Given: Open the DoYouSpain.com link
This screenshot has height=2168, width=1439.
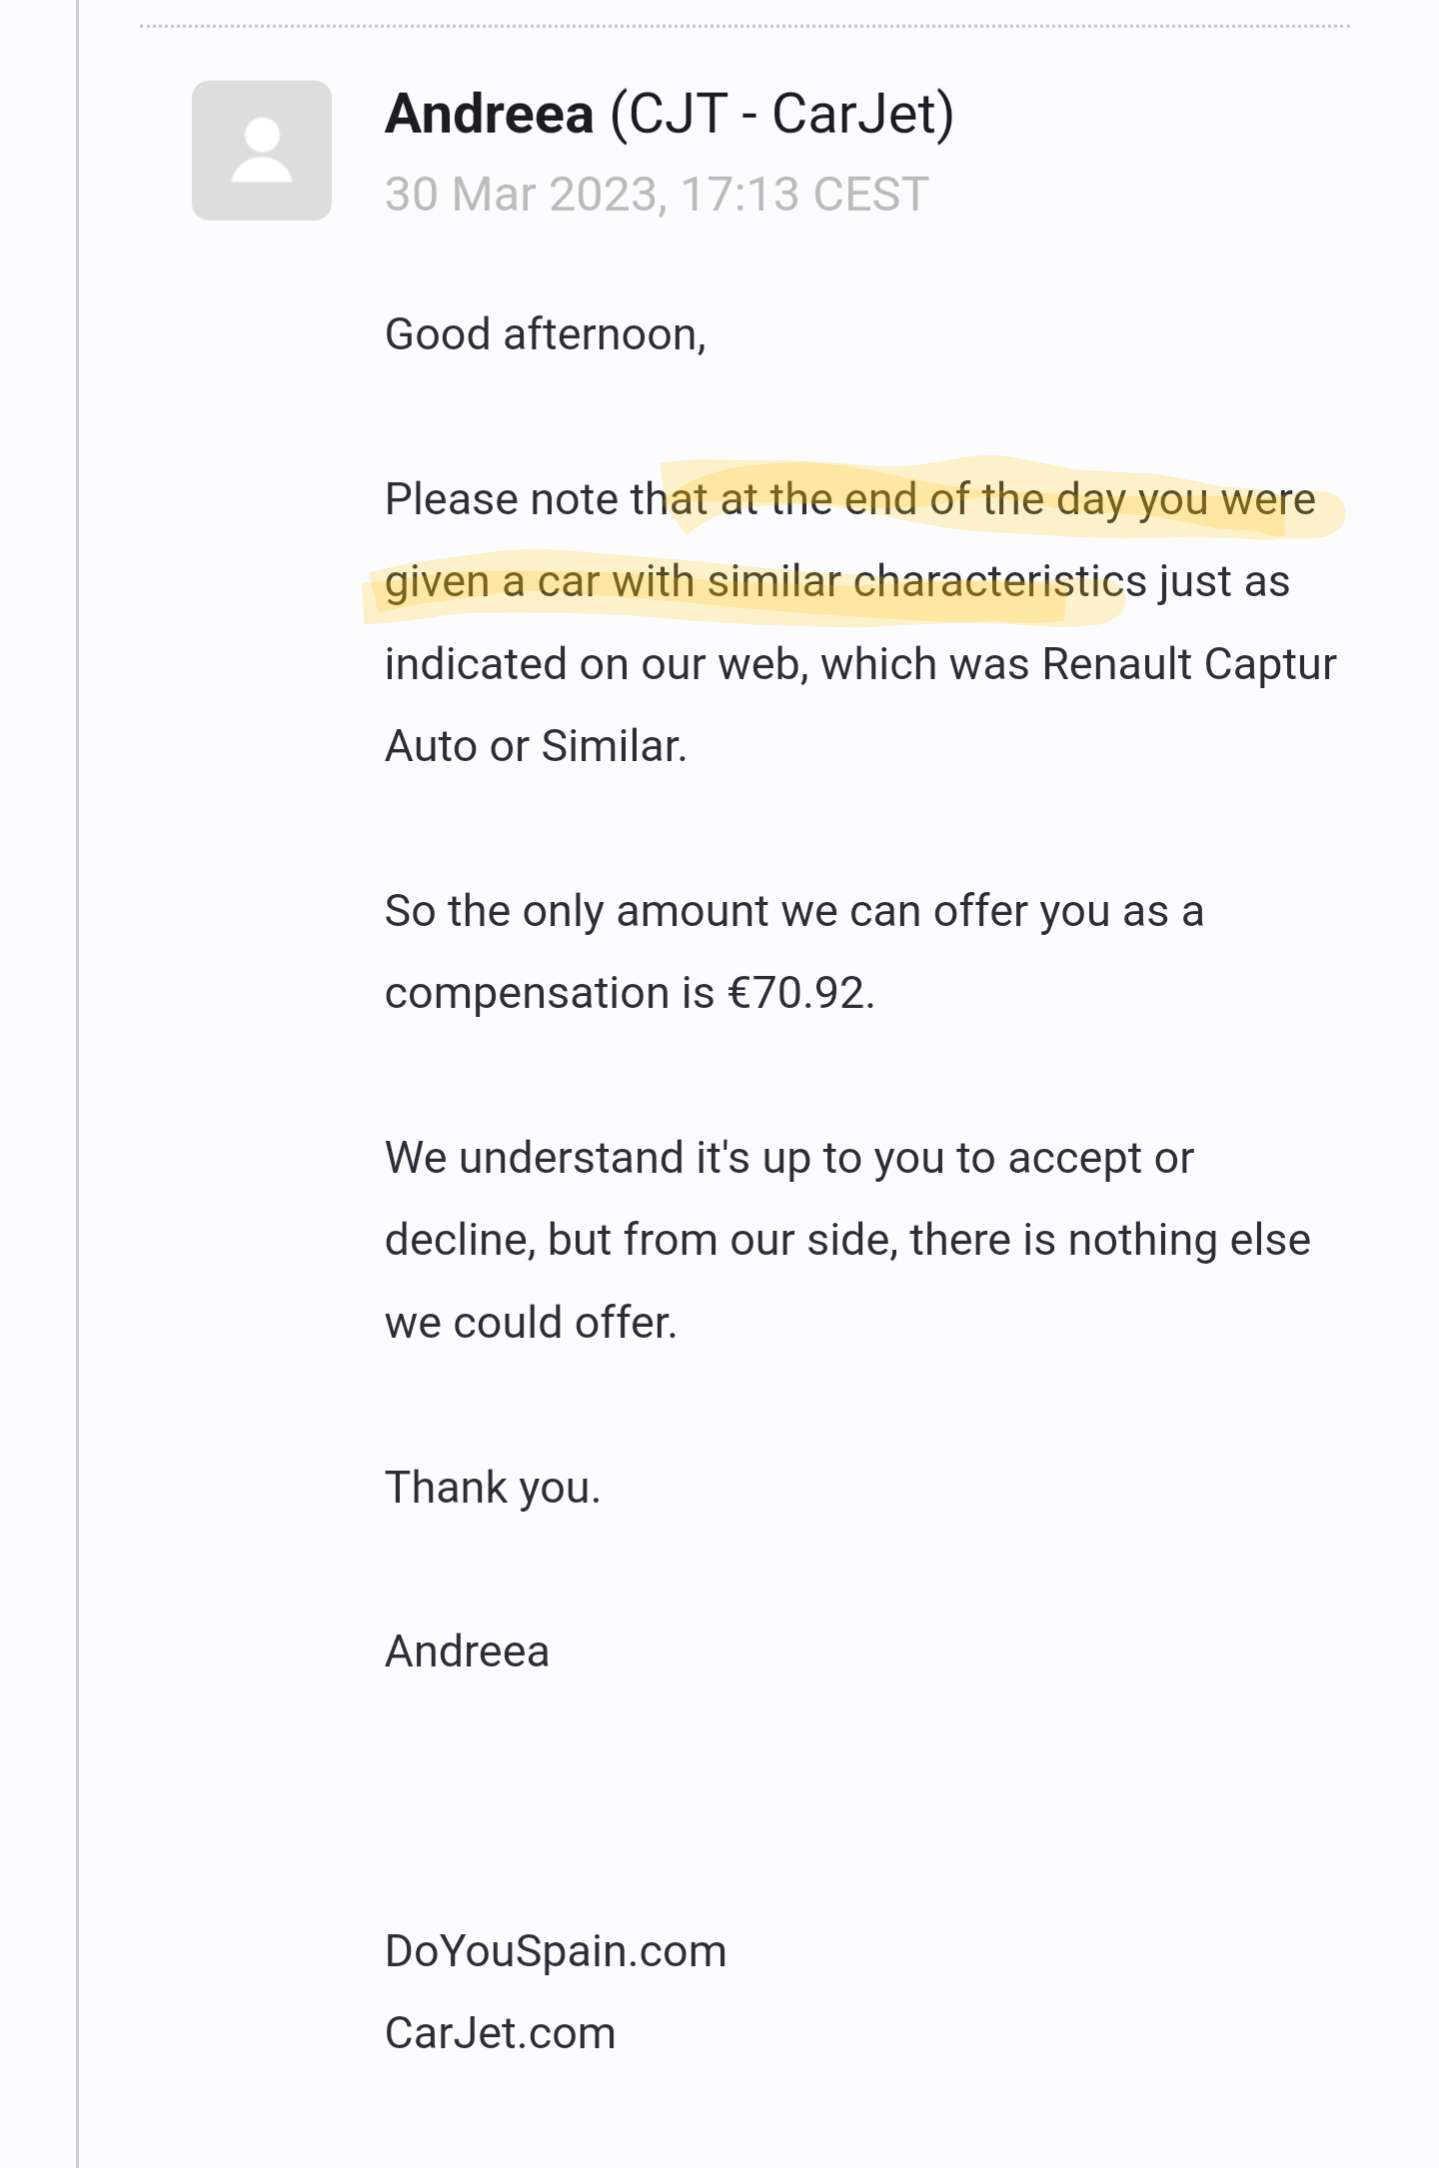Looking at the screenshot, I should click(x=555, y=1951).
